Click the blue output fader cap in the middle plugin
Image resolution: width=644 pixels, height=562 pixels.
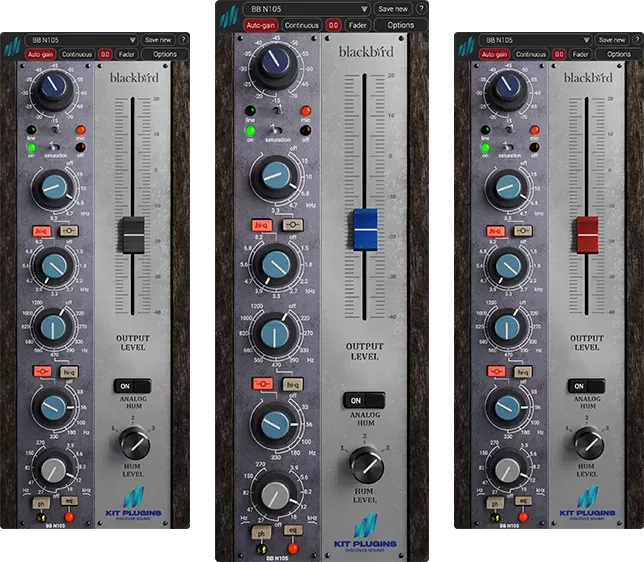pos(365,229)
